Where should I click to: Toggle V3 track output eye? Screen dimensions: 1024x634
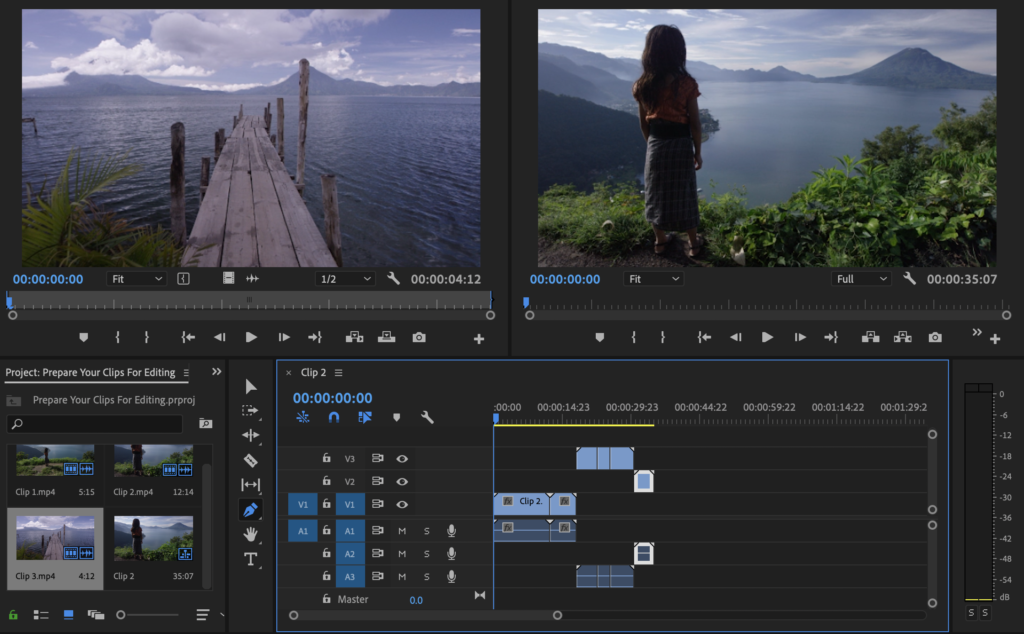tap(402, 459)
